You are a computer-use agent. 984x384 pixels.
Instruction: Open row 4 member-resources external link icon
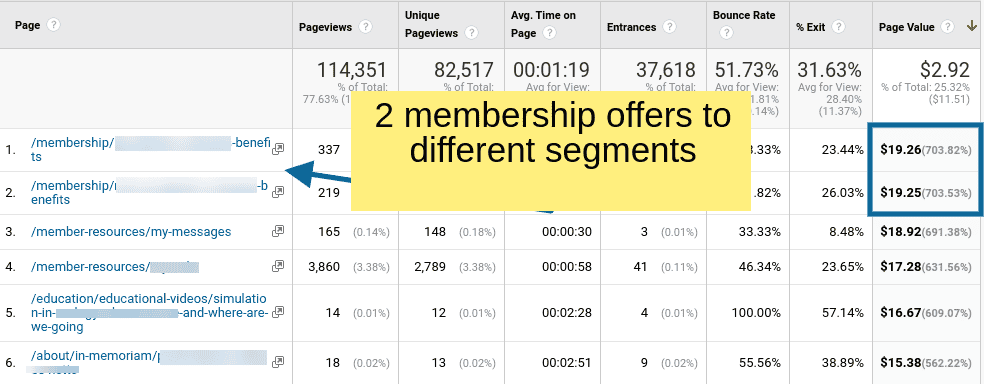click(x=277, y=267)
